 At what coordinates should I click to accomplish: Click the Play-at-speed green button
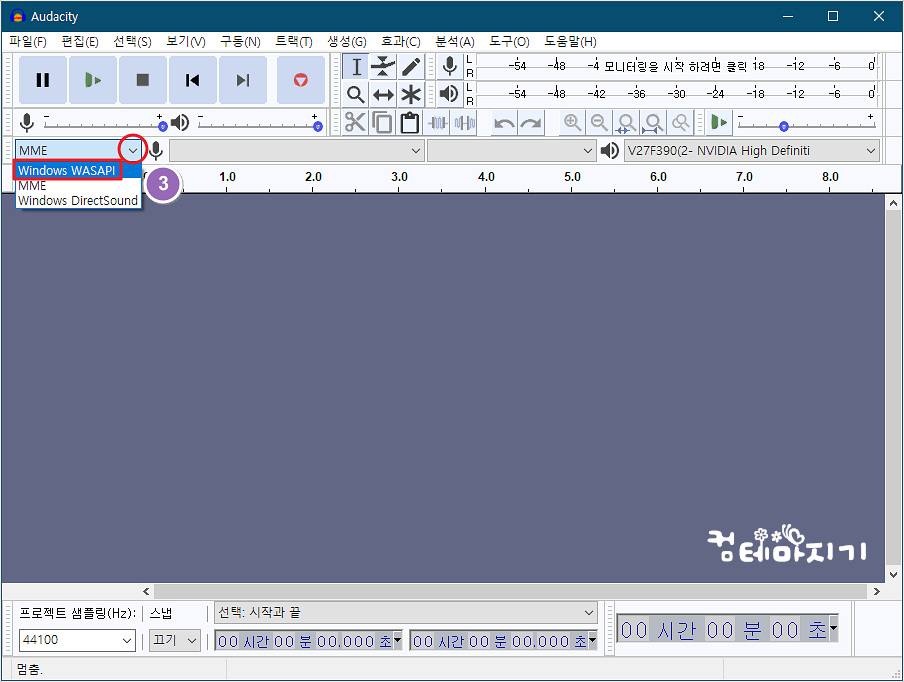(720, 122)
